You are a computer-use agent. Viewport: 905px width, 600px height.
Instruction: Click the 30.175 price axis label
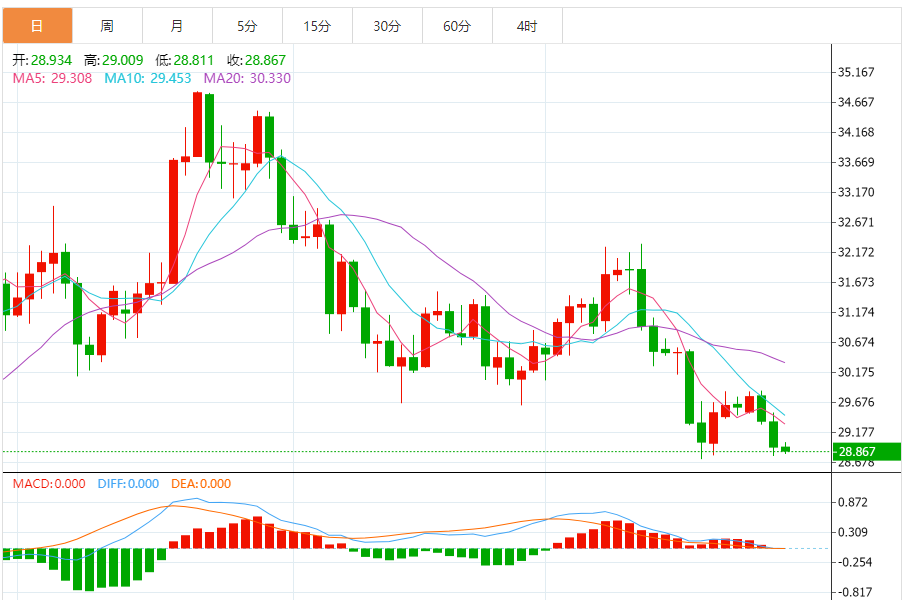pyautogui.click(x=856, y=372)
